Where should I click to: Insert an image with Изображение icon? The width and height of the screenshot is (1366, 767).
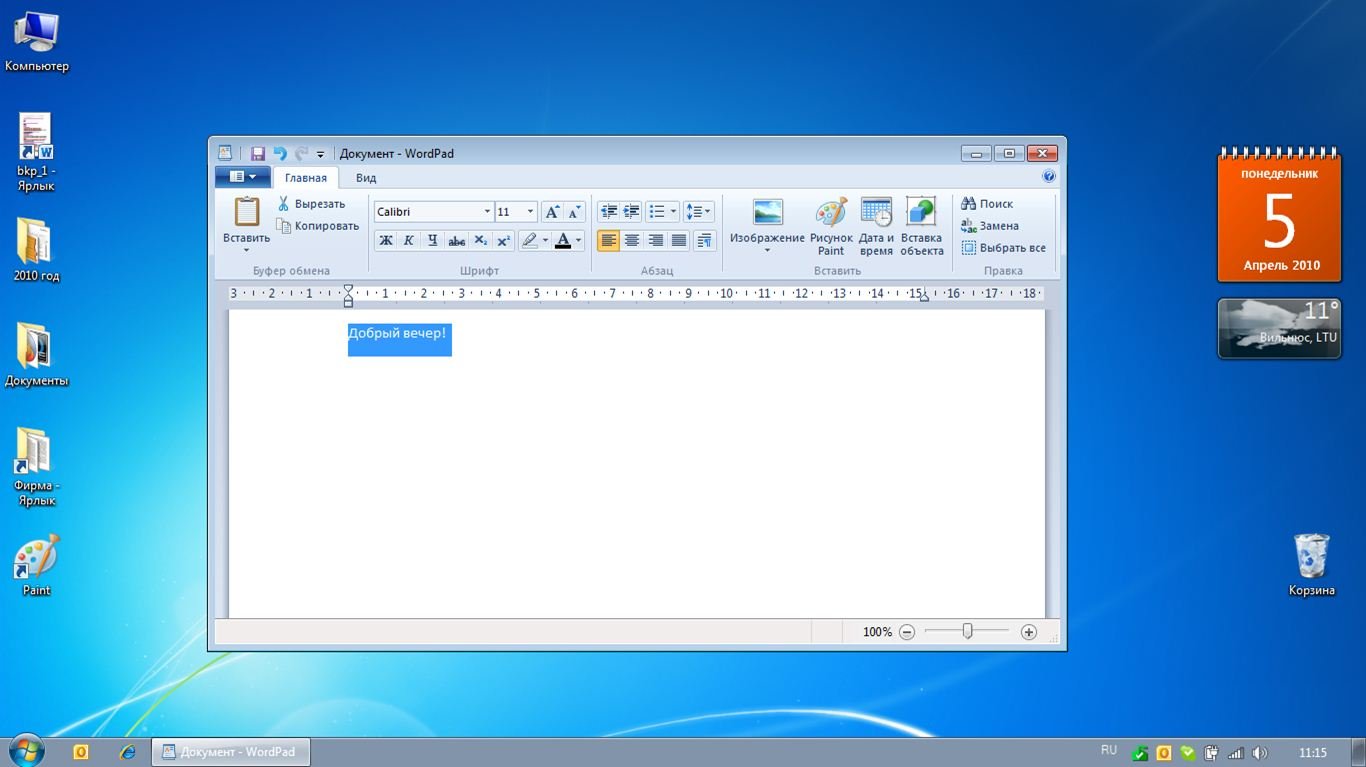coord(767,213)
